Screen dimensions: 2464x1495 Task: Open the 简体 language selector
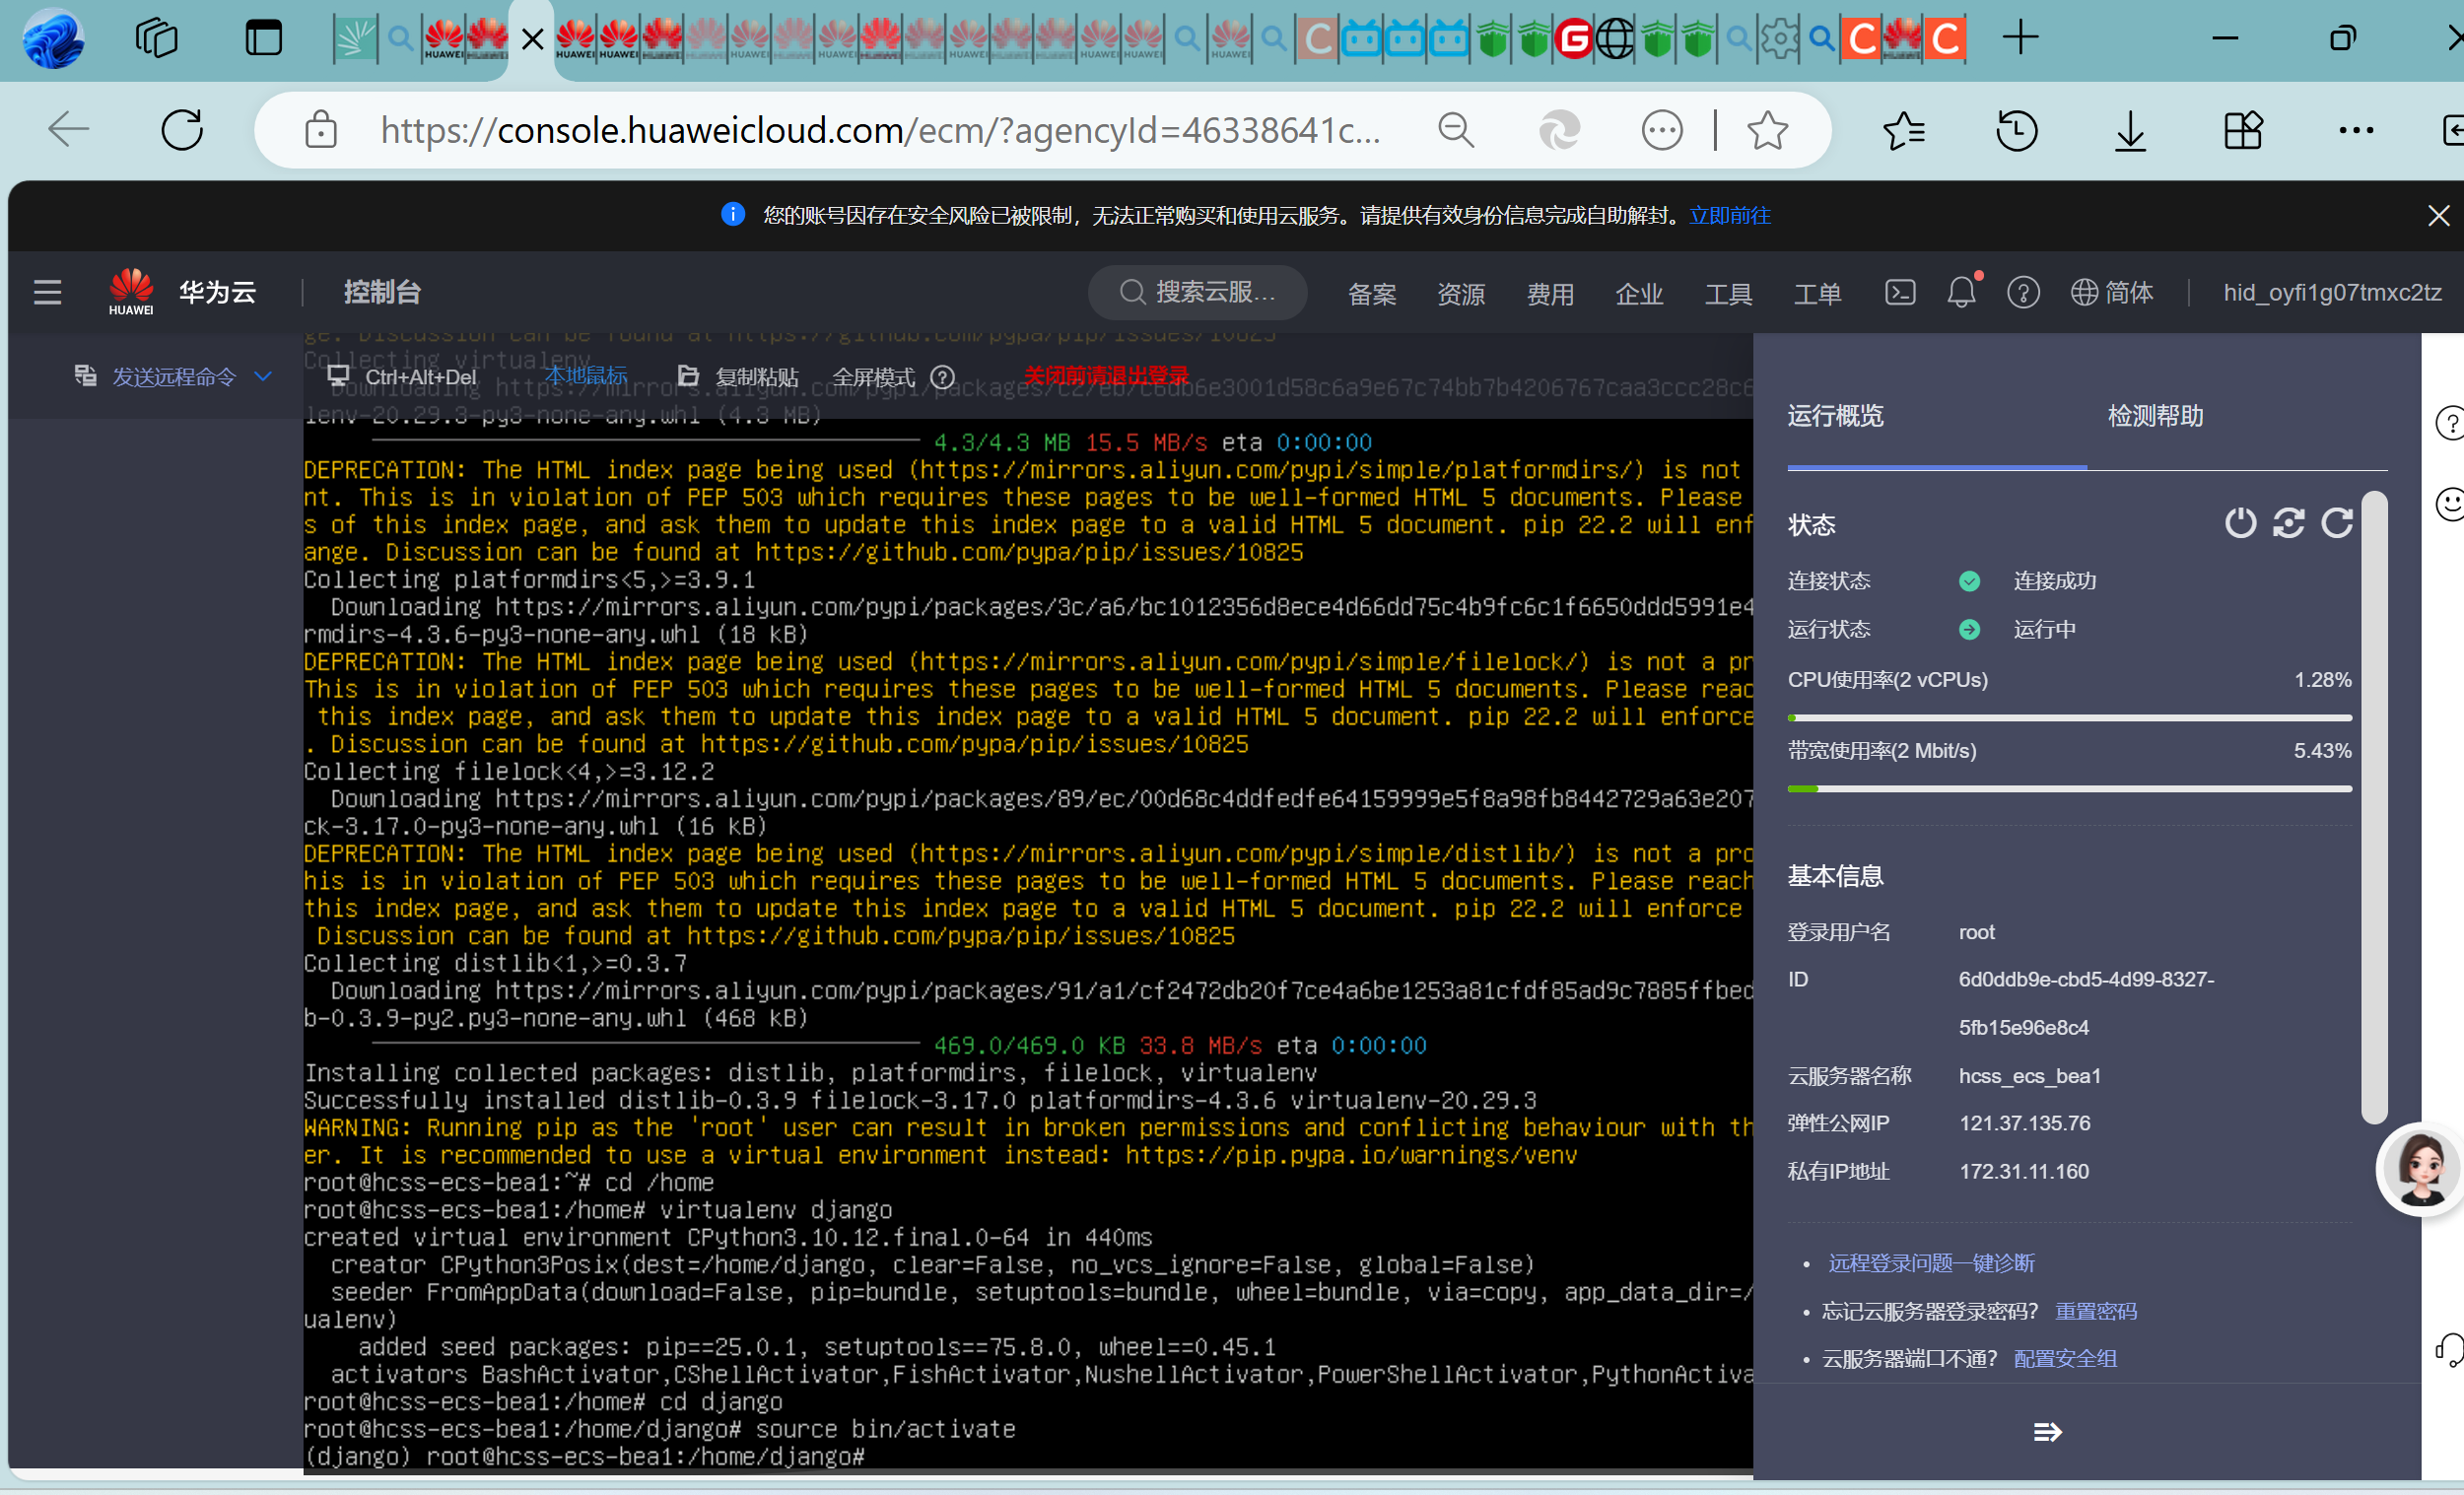click(x=2111, y=292)
